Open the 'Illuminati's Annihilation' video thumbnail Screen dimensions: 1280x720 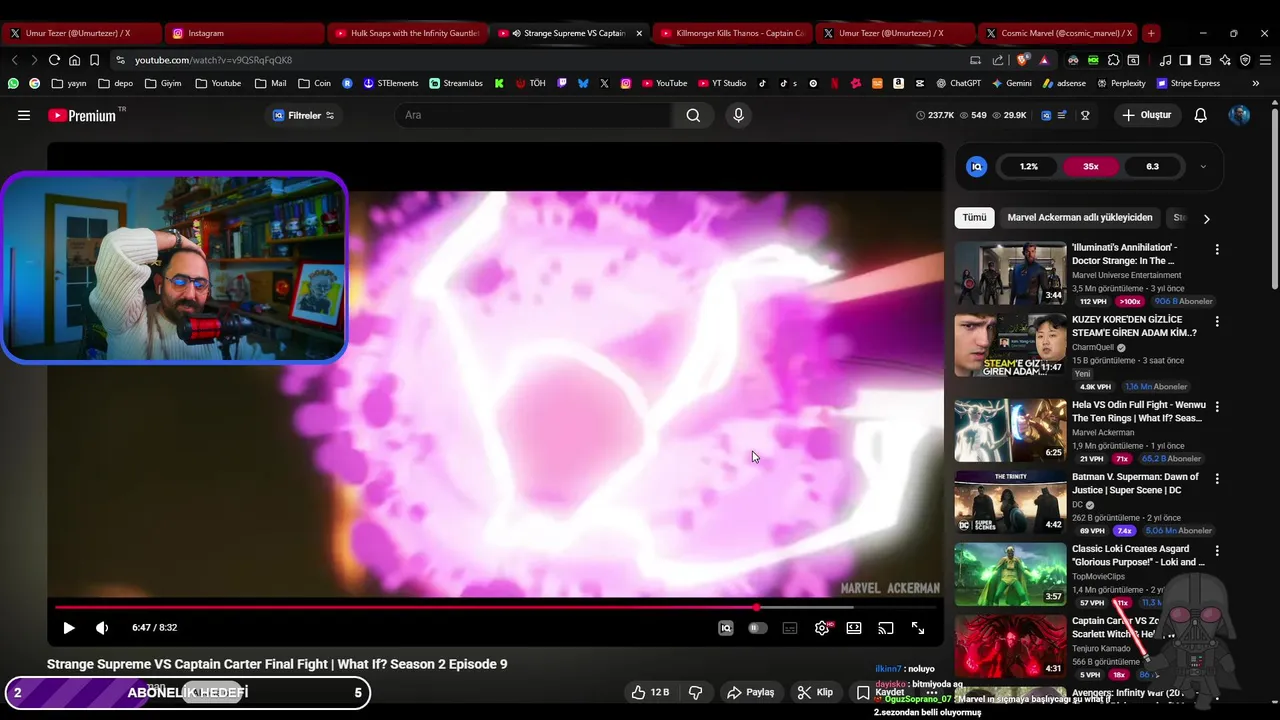(x=1010, y=273)
